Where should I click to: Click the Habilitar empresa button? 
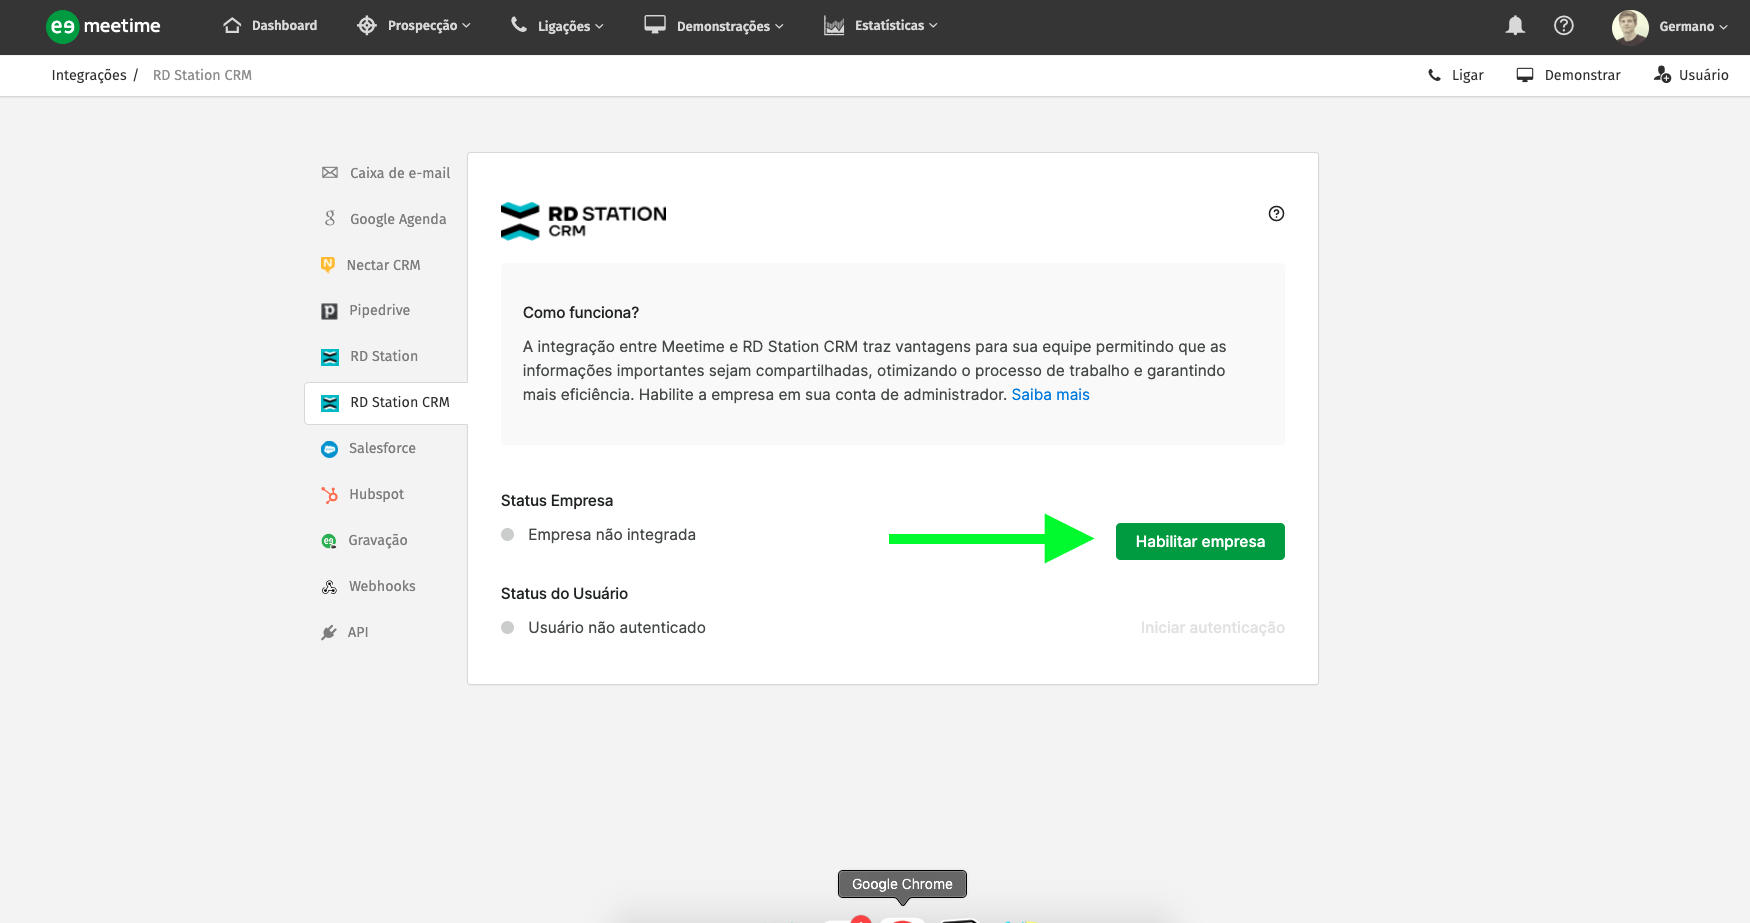pyautogui.click(x=1200, y=542)
